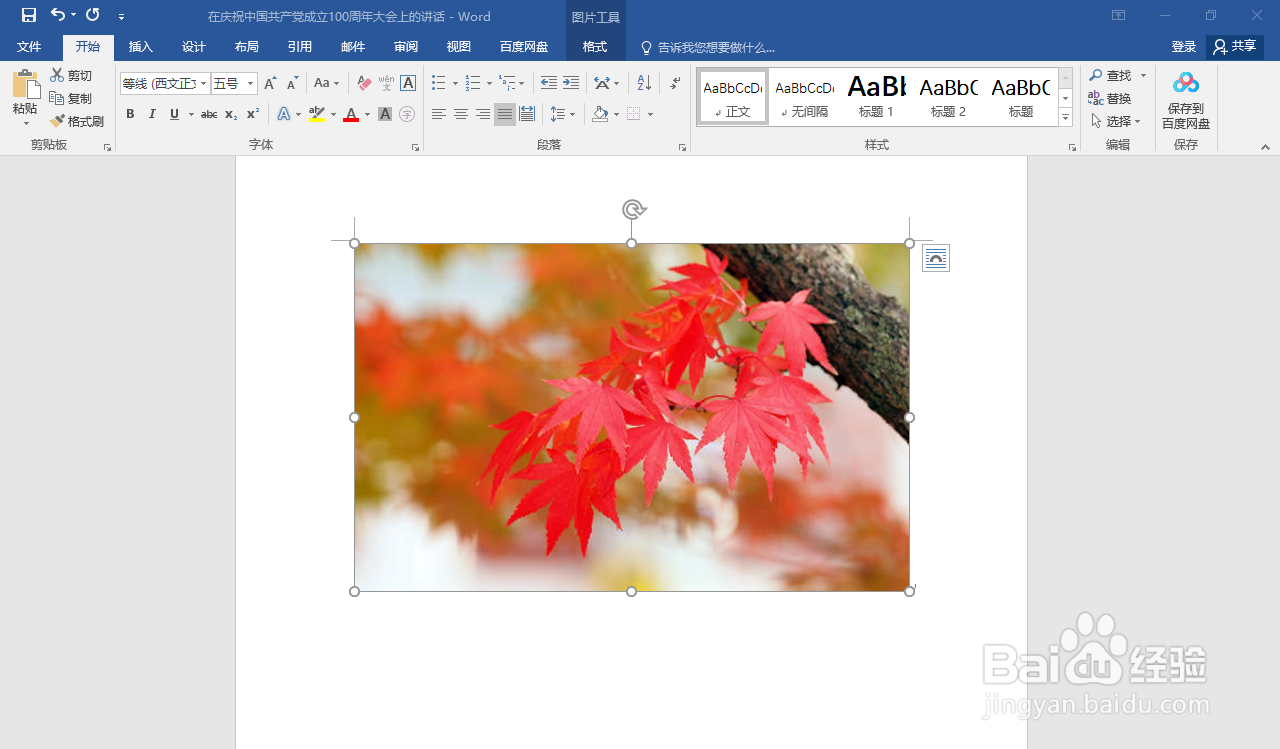Clear all formatting with eraser icon
The width and height of the screenshot is (1280, 749).
pyautogui.click(x=364, y=84)
